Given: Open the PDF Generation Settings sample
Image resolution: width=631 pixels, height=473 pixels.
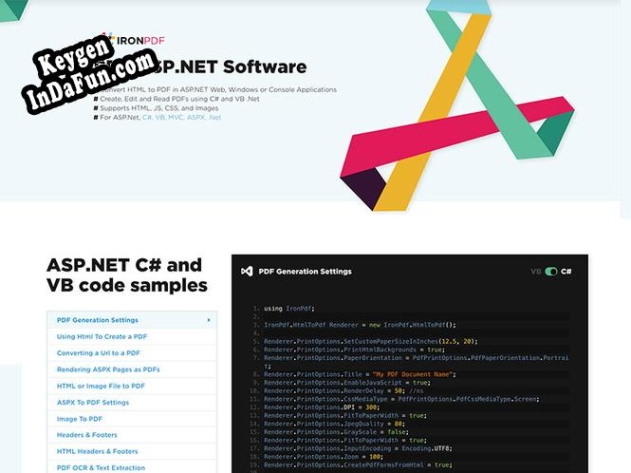Looking at the screenshot, I should [x=132, y=320].
